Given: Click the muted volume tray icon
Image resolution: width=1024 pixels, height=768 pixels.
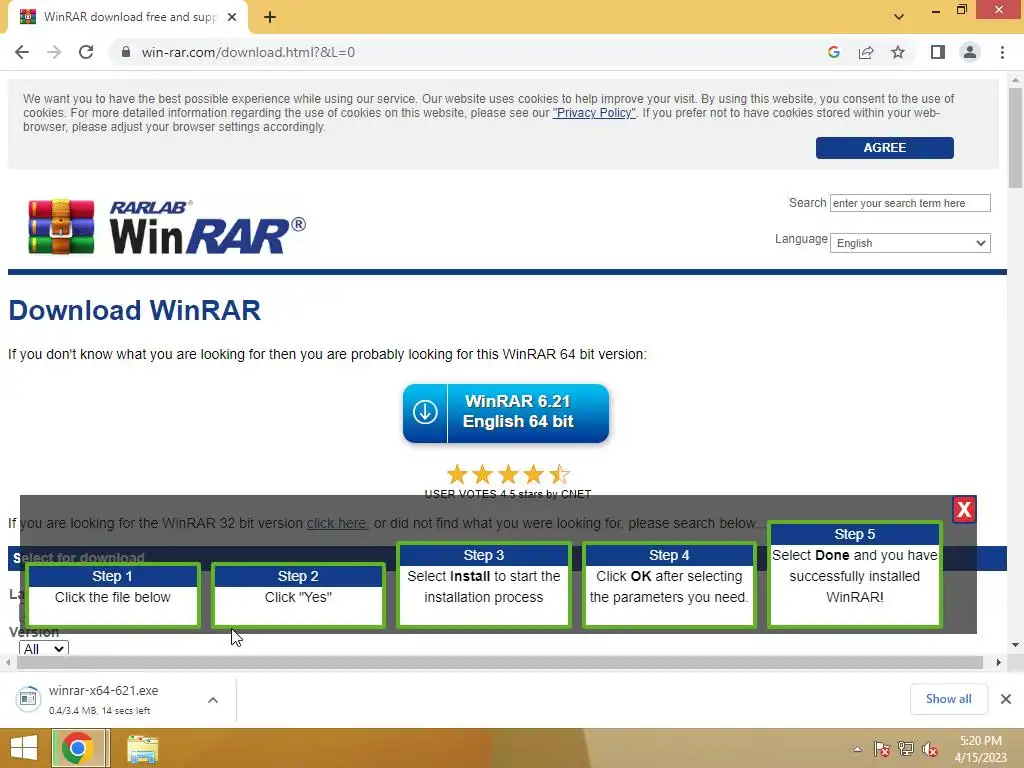Looking at the screenshot, I should 930,749.
